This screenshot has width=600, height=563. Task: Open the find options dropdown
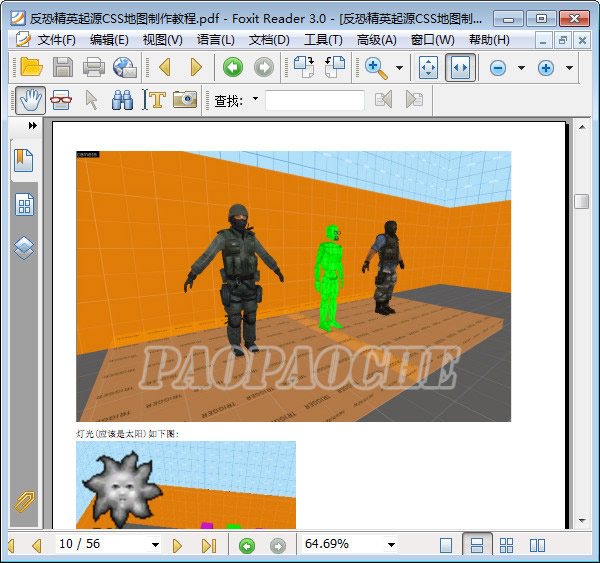[255, 99]
